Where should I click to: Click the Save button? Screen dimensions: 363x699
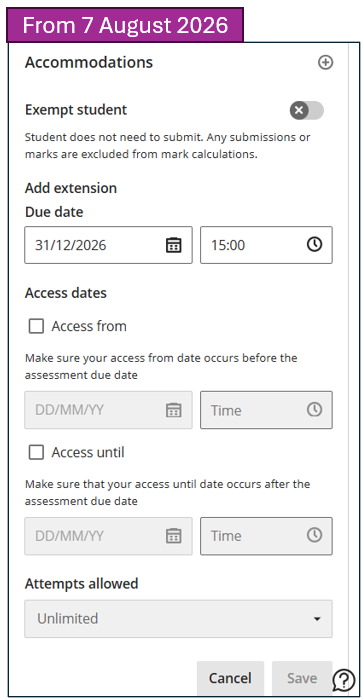tap(302, 678)
